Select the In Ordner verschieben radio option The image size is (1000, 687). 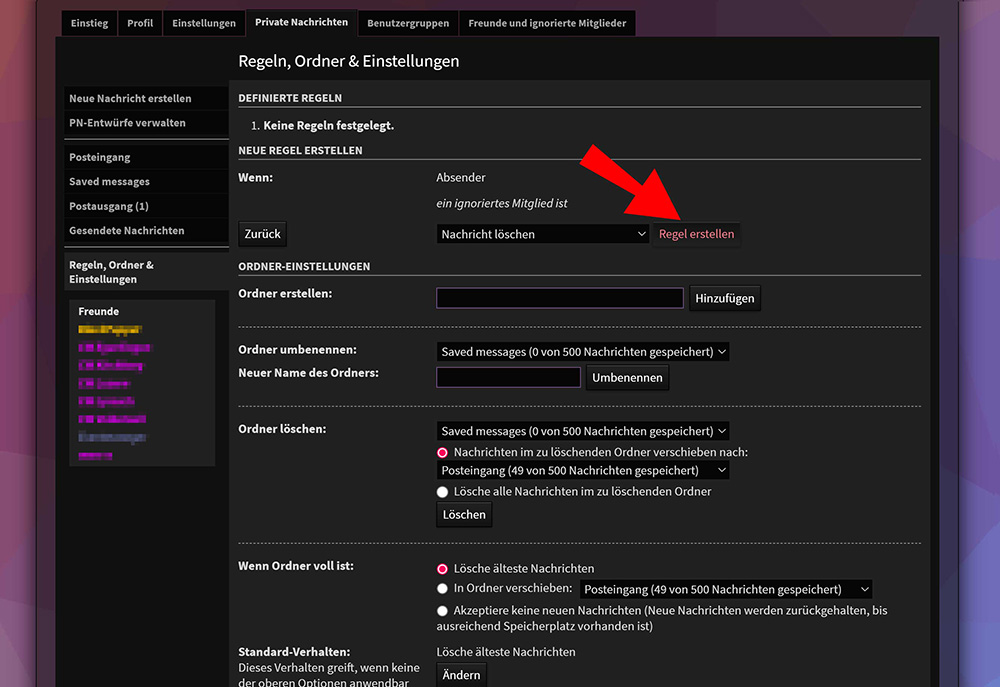[443, 589]
